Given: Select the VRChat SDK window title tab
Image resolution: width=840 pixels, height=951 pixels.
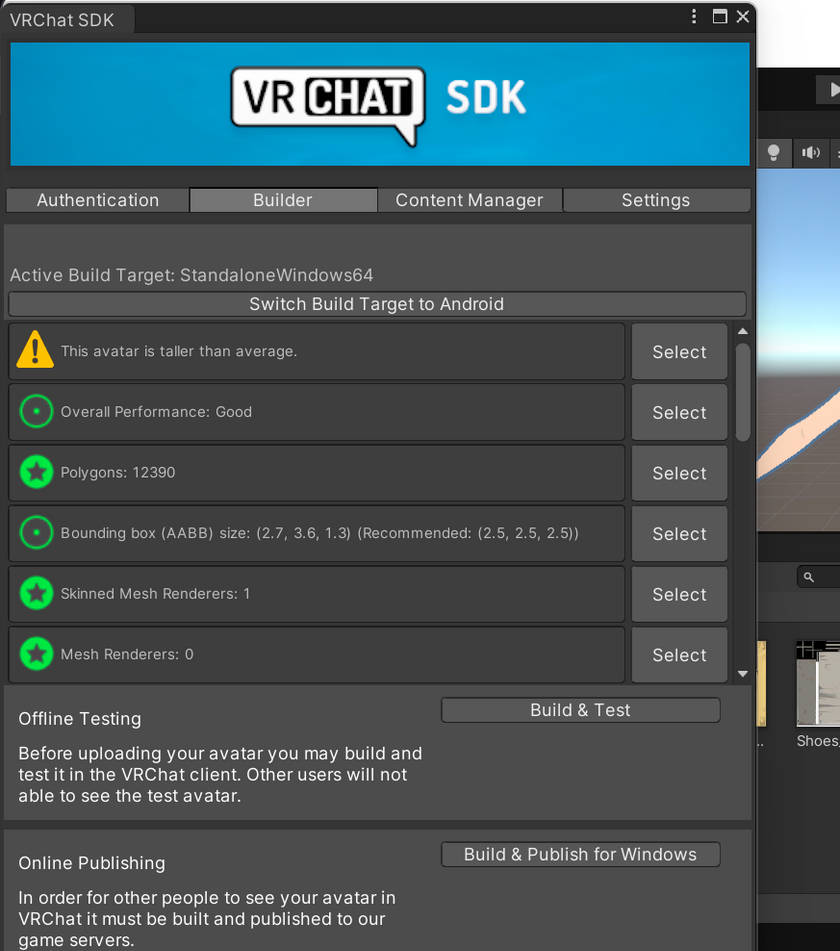Looking at the screenshot, I should pos(67,20).
